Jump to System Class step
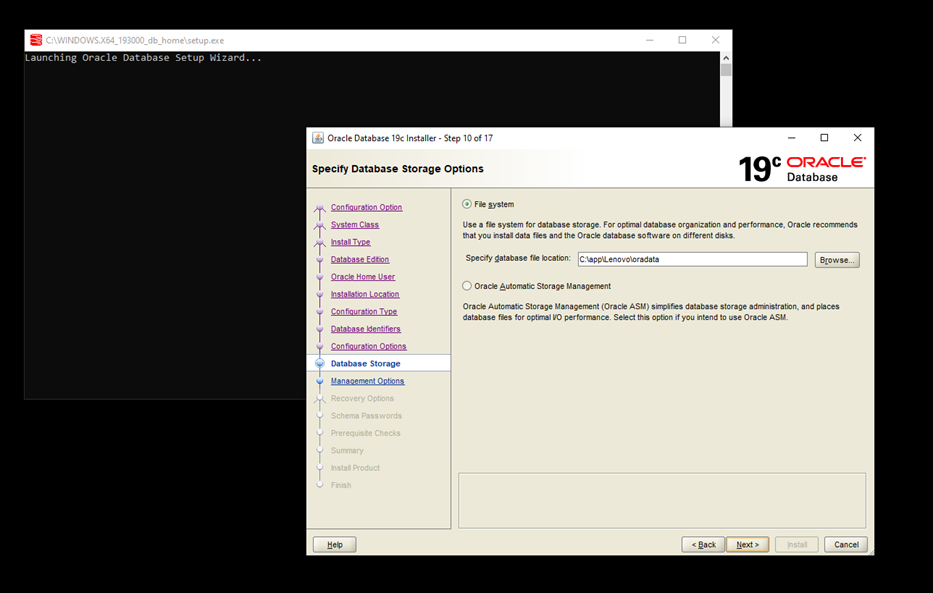 355,224
